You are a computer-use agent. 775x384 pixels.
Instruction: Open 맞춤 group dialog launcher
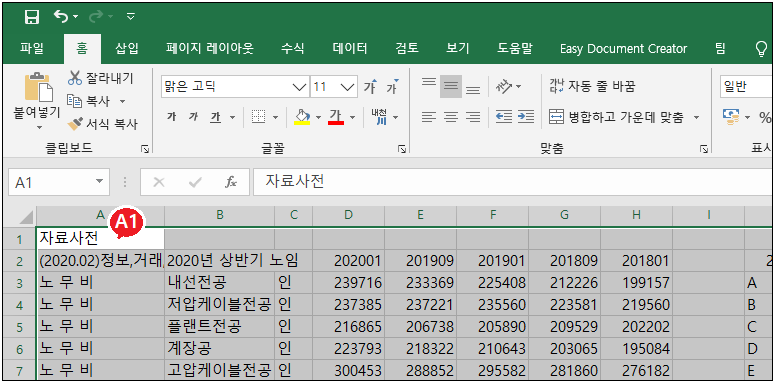703,148
